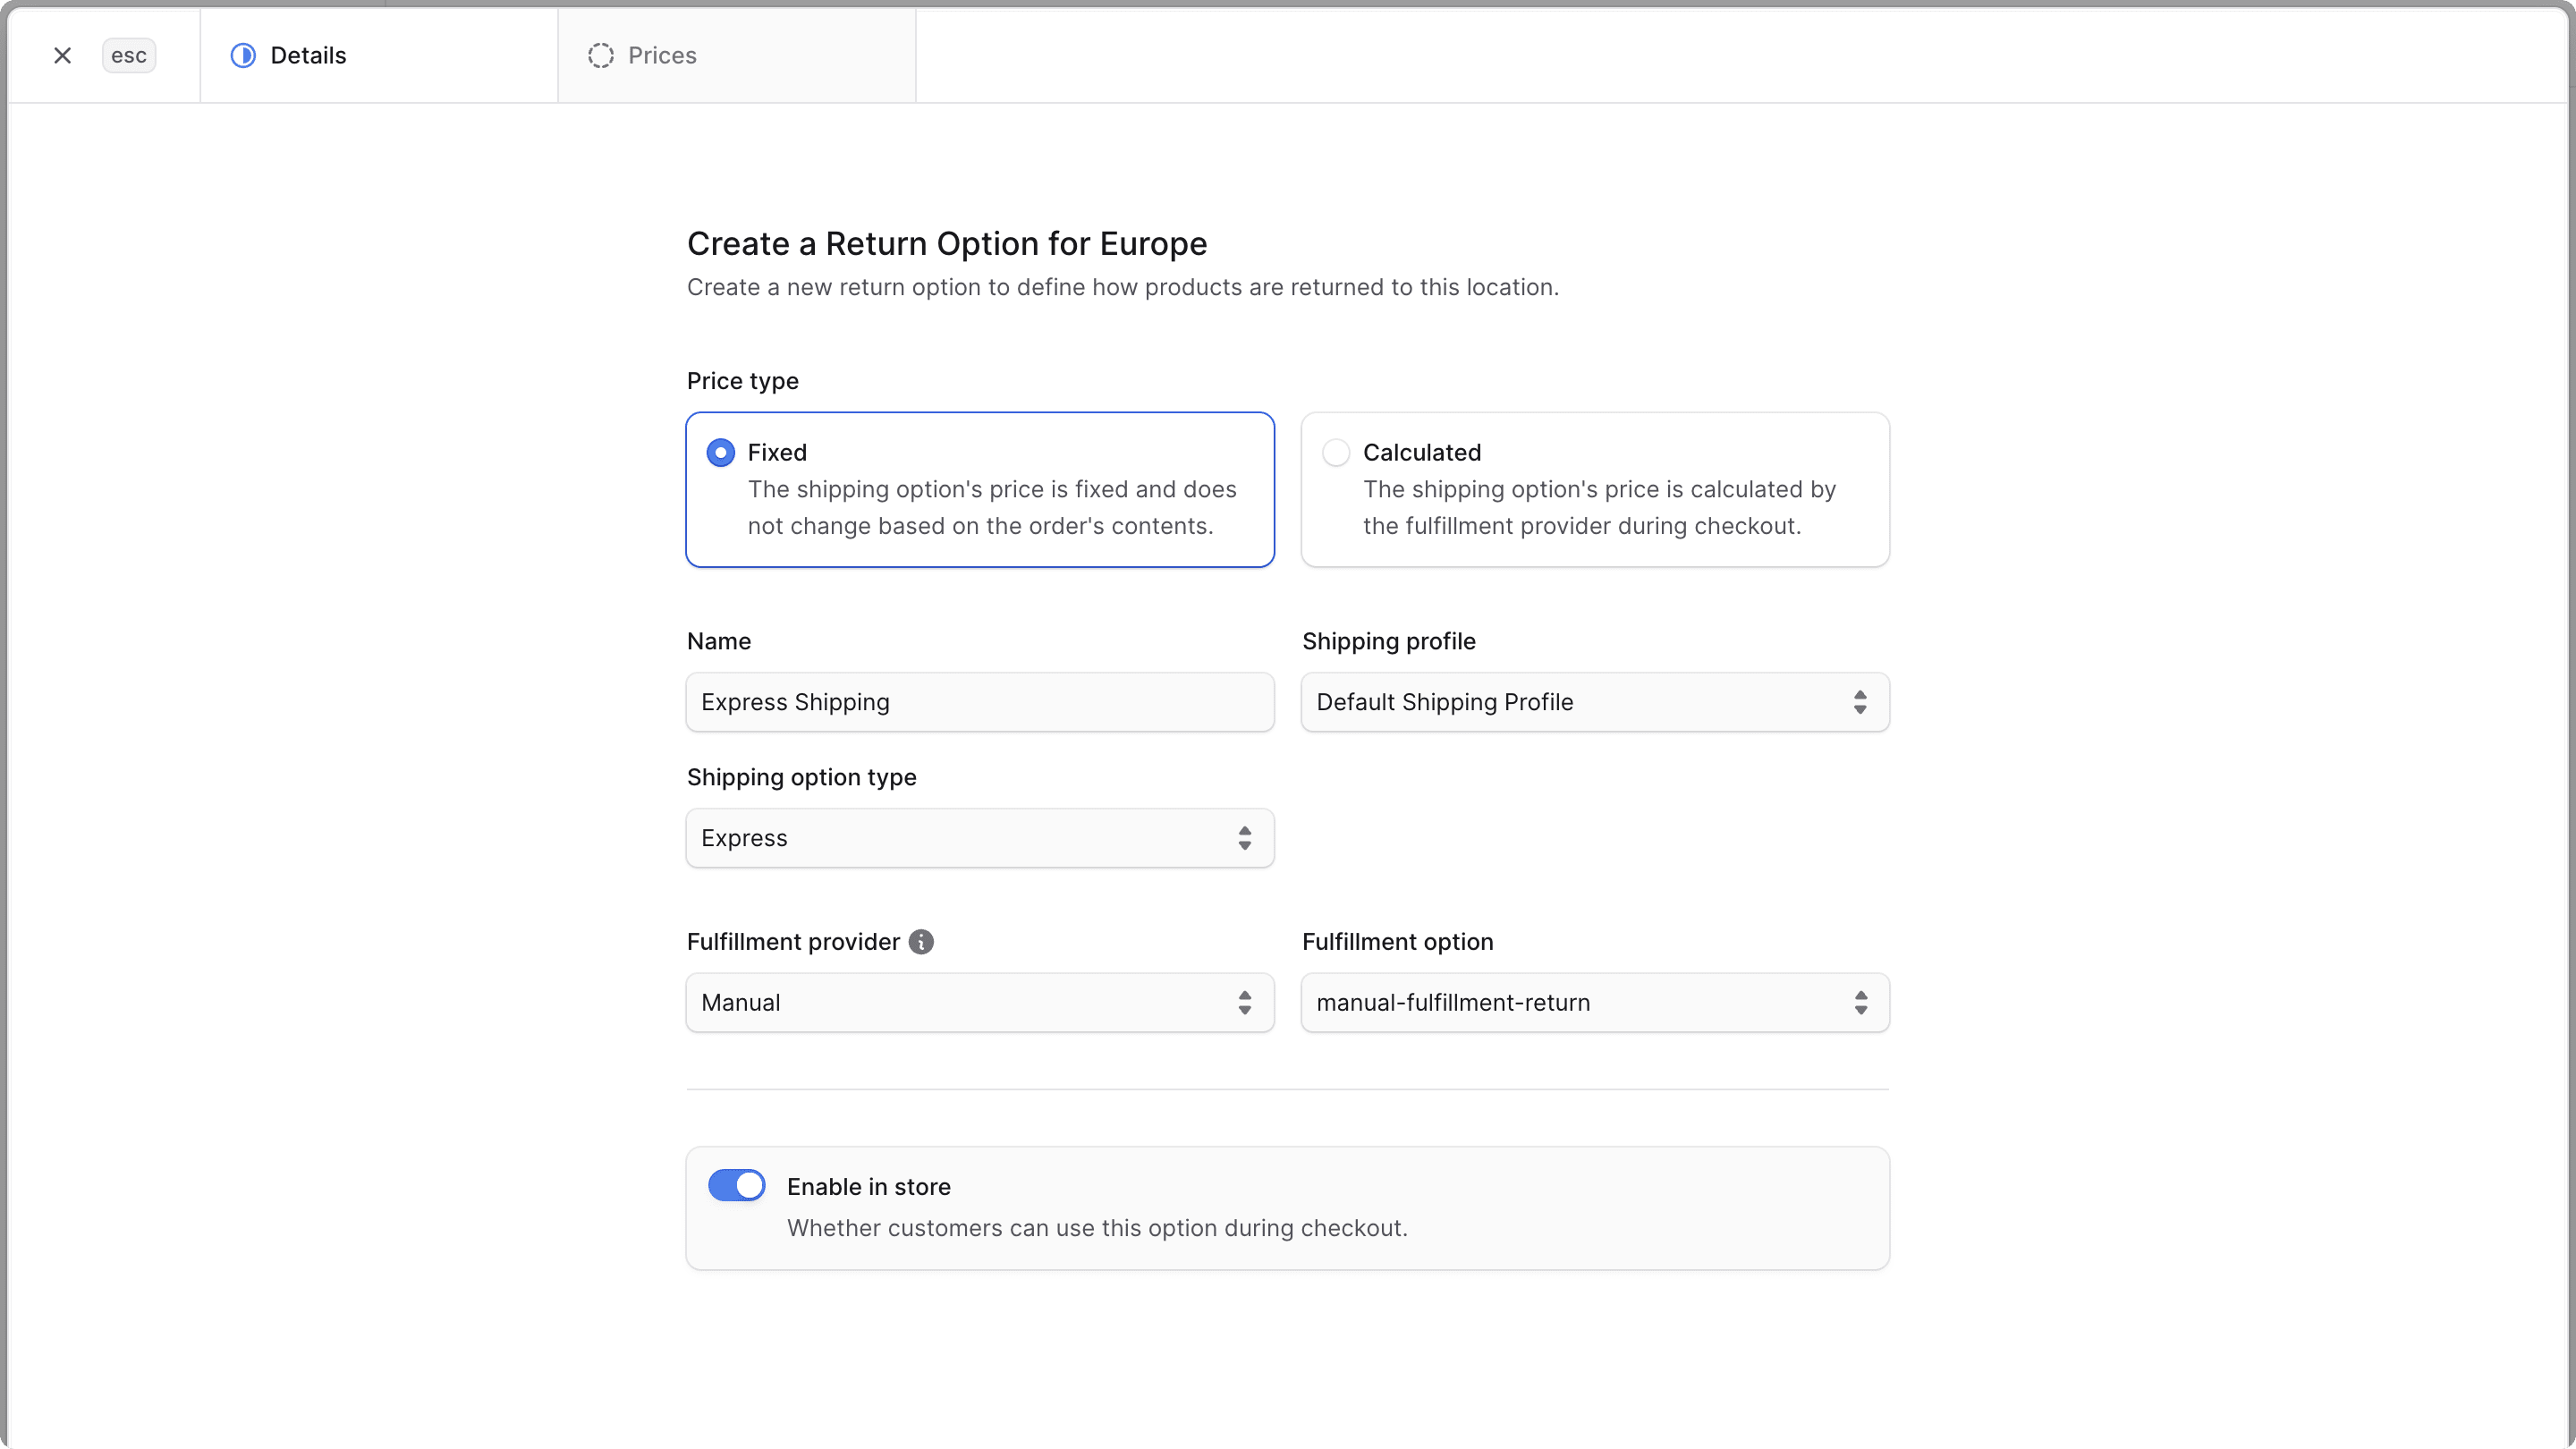Viewport: 2576px width, 1449px height.
Task: Click the chevron on the Fulfillment option select
Action: pyautogui.click(x=1862, y=1002)
